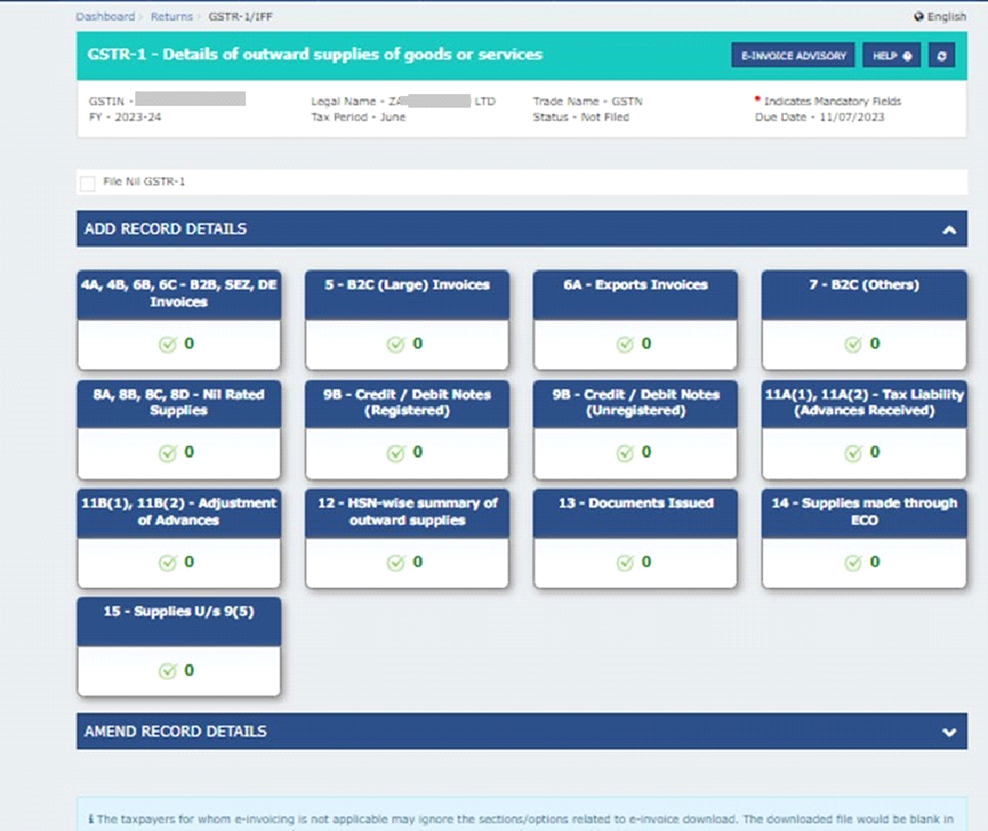Click green checkmark in Exports Invoices tile

(624, 344)
